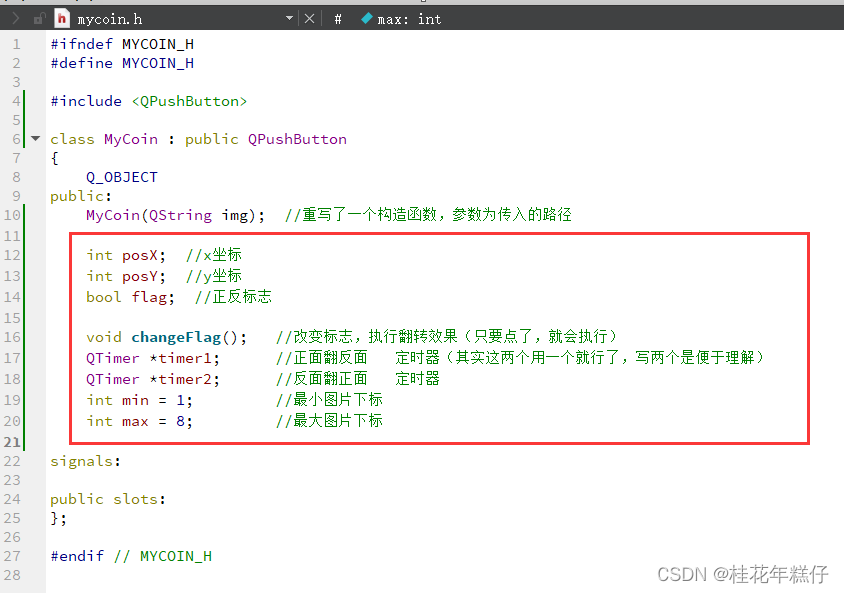Click the 'int max = 8;' line
The image size is (844, 593).
coord(139,421)
